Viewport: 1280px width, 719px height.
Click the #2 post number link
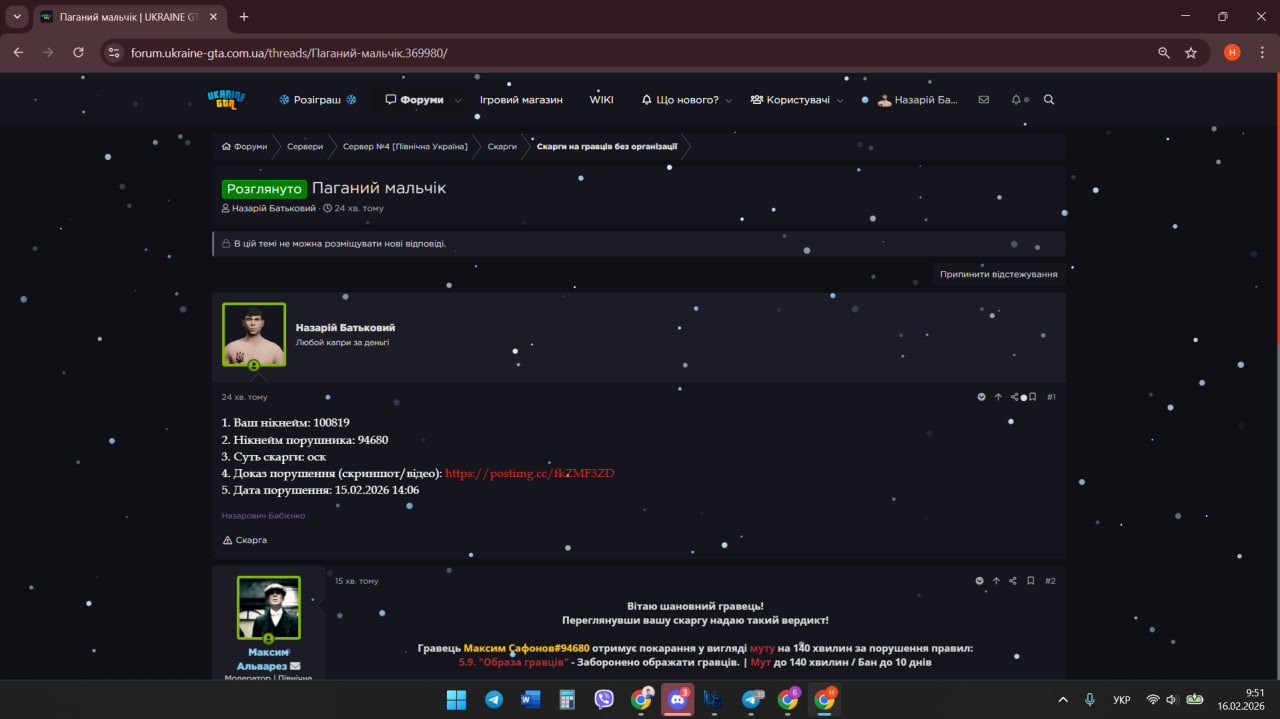(1050, 581)
